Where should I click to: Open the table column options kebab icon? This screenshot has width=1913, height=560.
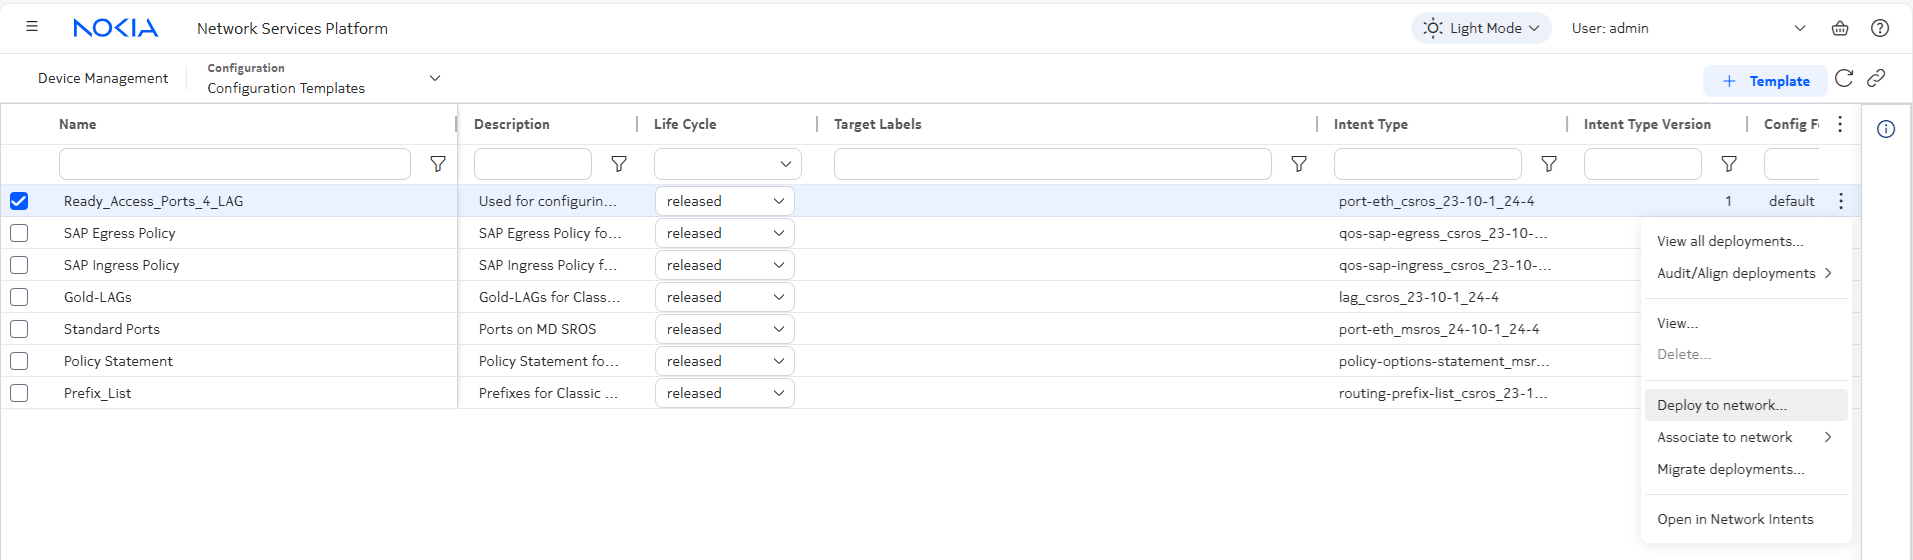coord(1840,124)
